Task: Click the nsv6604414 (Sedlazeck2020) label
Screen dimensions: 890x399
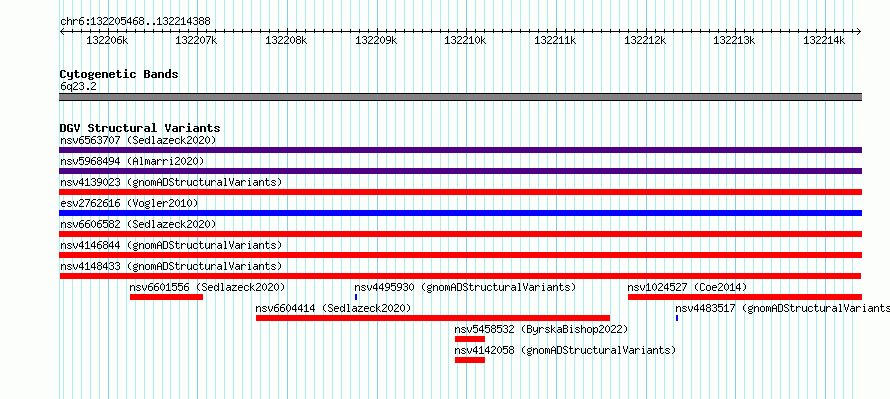Action: pyautogui.click(x=333, y=308)
